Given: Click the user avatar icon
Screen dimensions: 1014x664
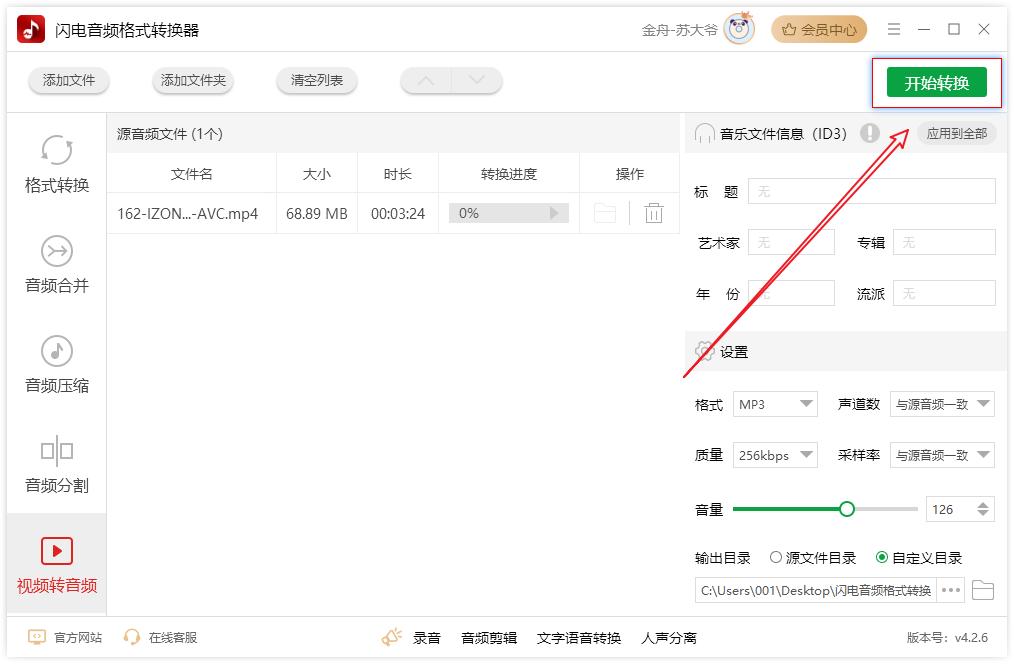Looking at the screenshot, I should click(x=740, y=30).
